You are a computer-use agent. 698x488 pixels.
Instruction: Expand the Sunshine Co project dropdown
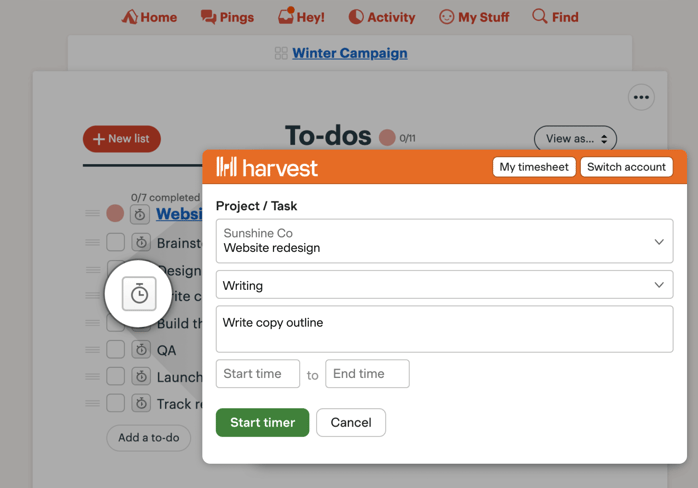point(444,241)
